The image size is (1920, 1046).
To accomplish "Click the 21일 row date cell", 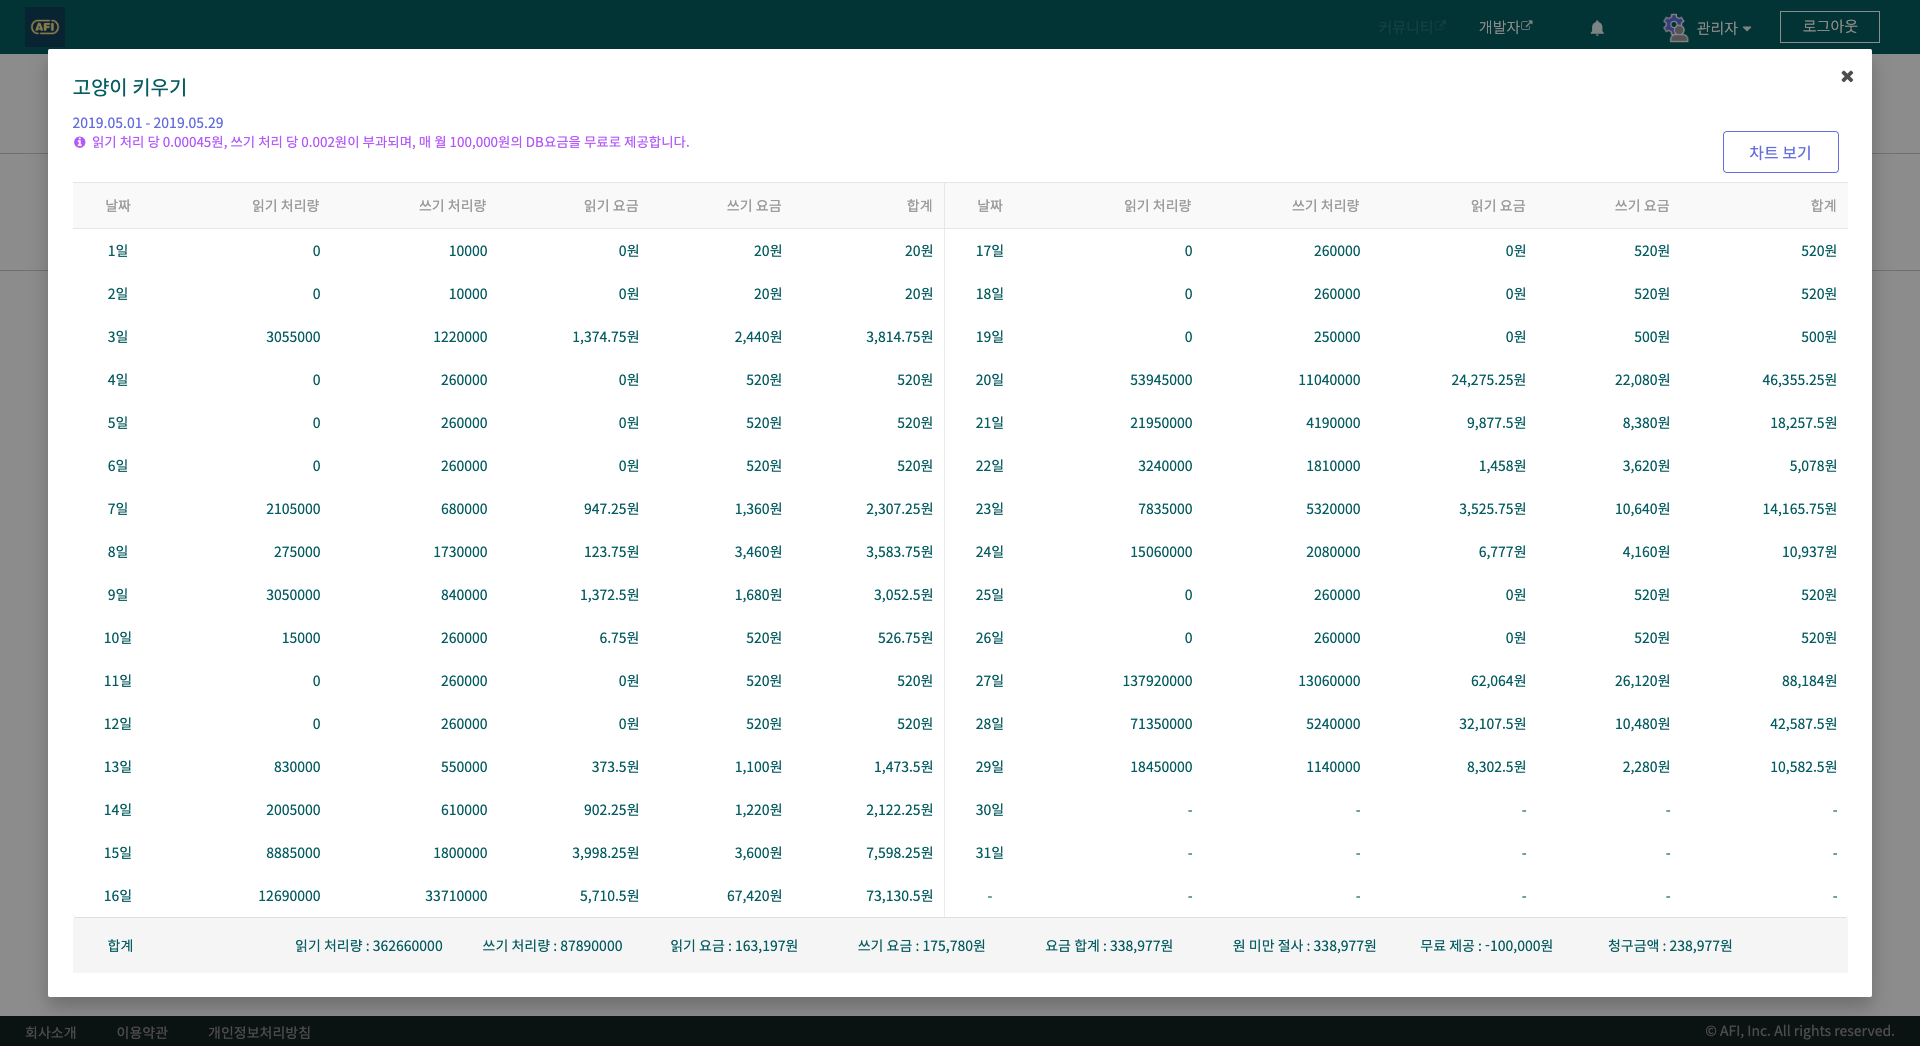I will point(990,423).
